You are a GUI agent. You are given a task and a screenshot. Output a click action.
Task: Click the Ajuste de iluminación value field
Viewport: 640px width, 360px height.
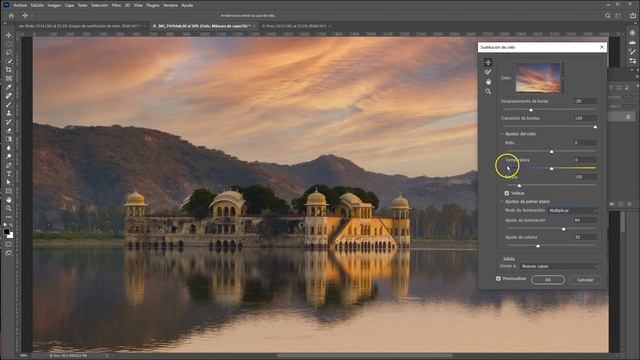(x=584, y=220)
